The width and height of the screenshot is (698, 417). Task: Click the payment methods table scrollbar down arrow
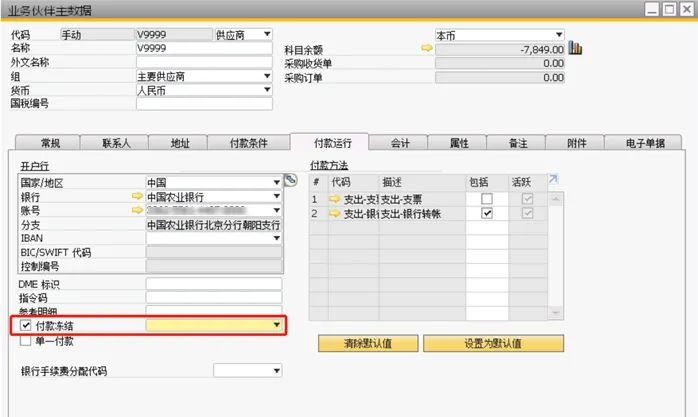click(x=555, y=312)
